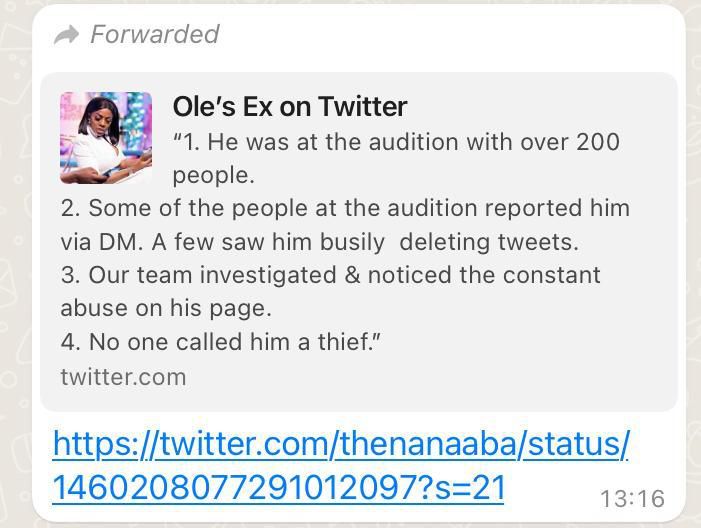Click the forwarded arrow icon
This screenshot has width=701, height=528.
[66, 35]
